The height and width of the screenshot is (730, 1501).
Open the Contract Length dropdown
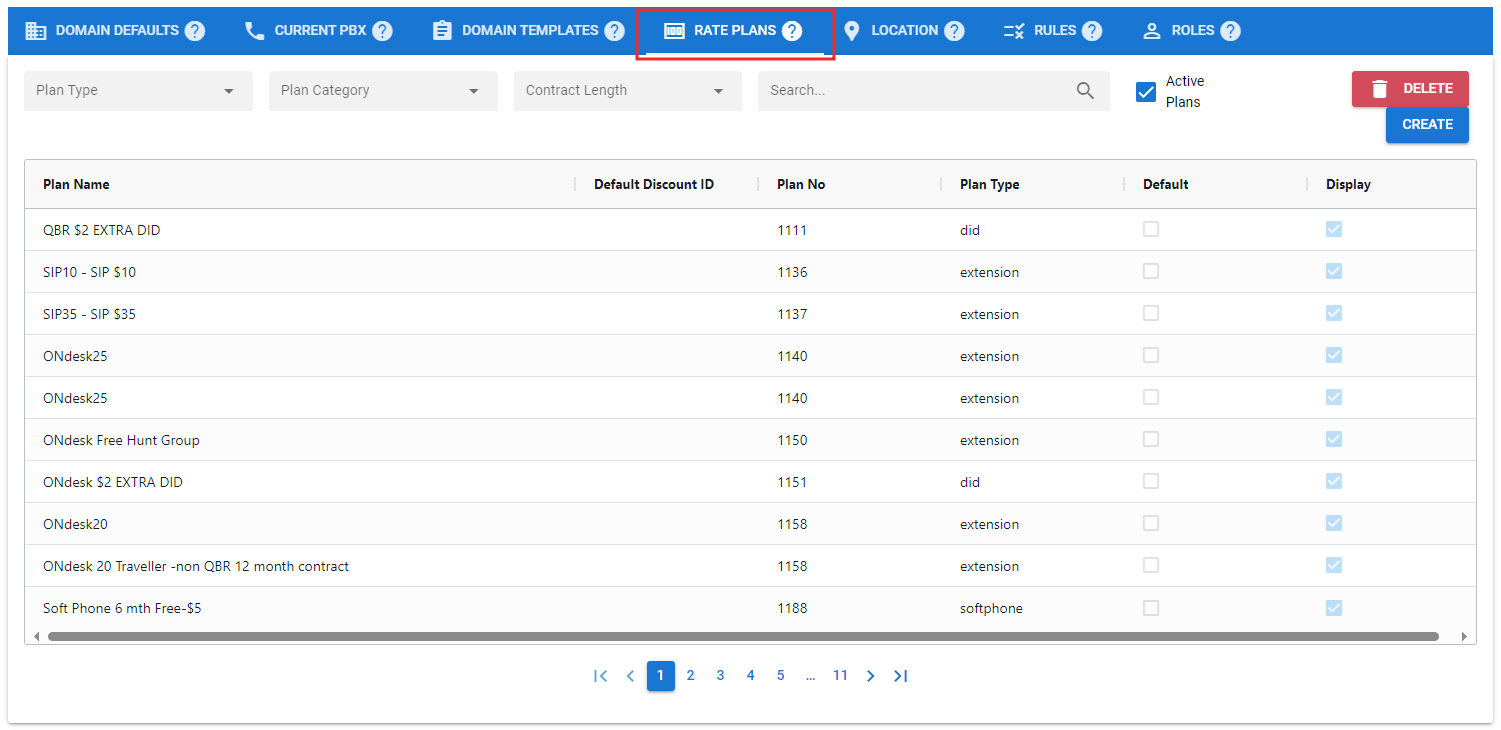pos(627,91)
